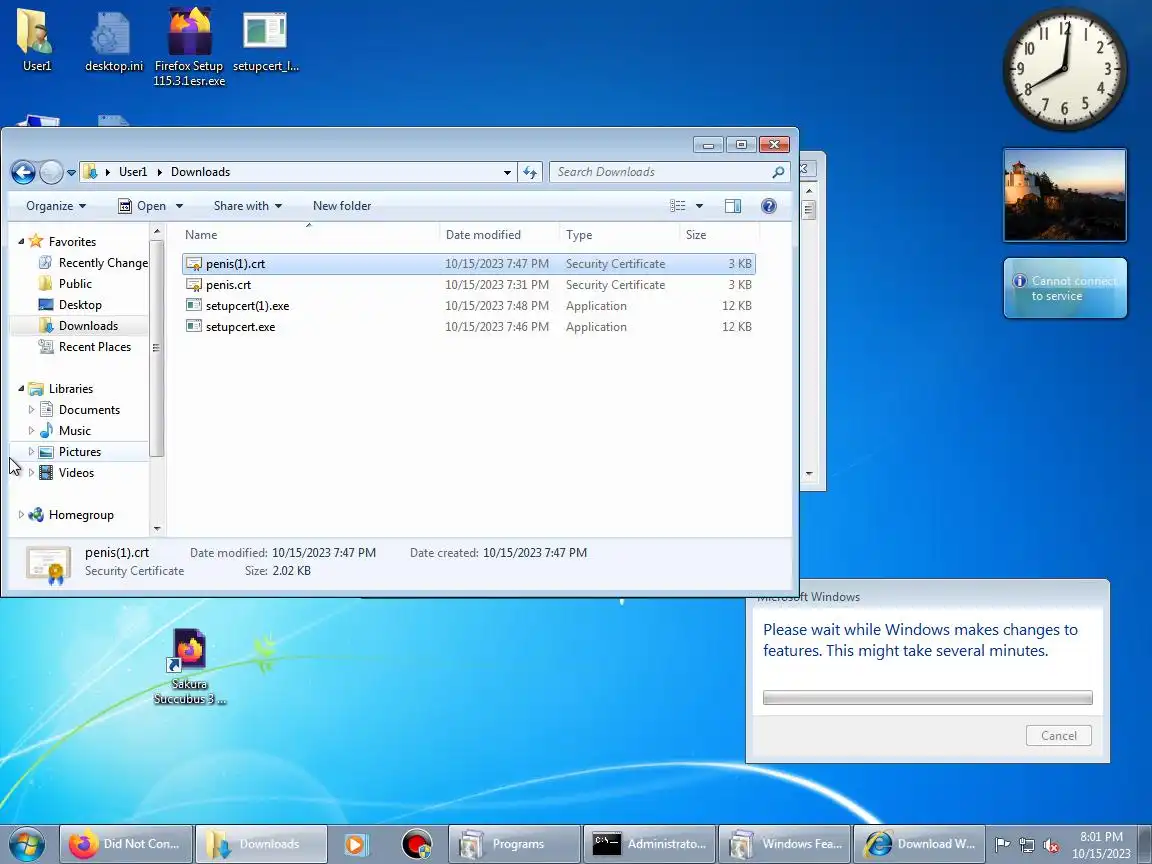Refresh the Downloads folder view
Image resolution: width=1152 pixels, height=864 pixels.
coord(530,172)
